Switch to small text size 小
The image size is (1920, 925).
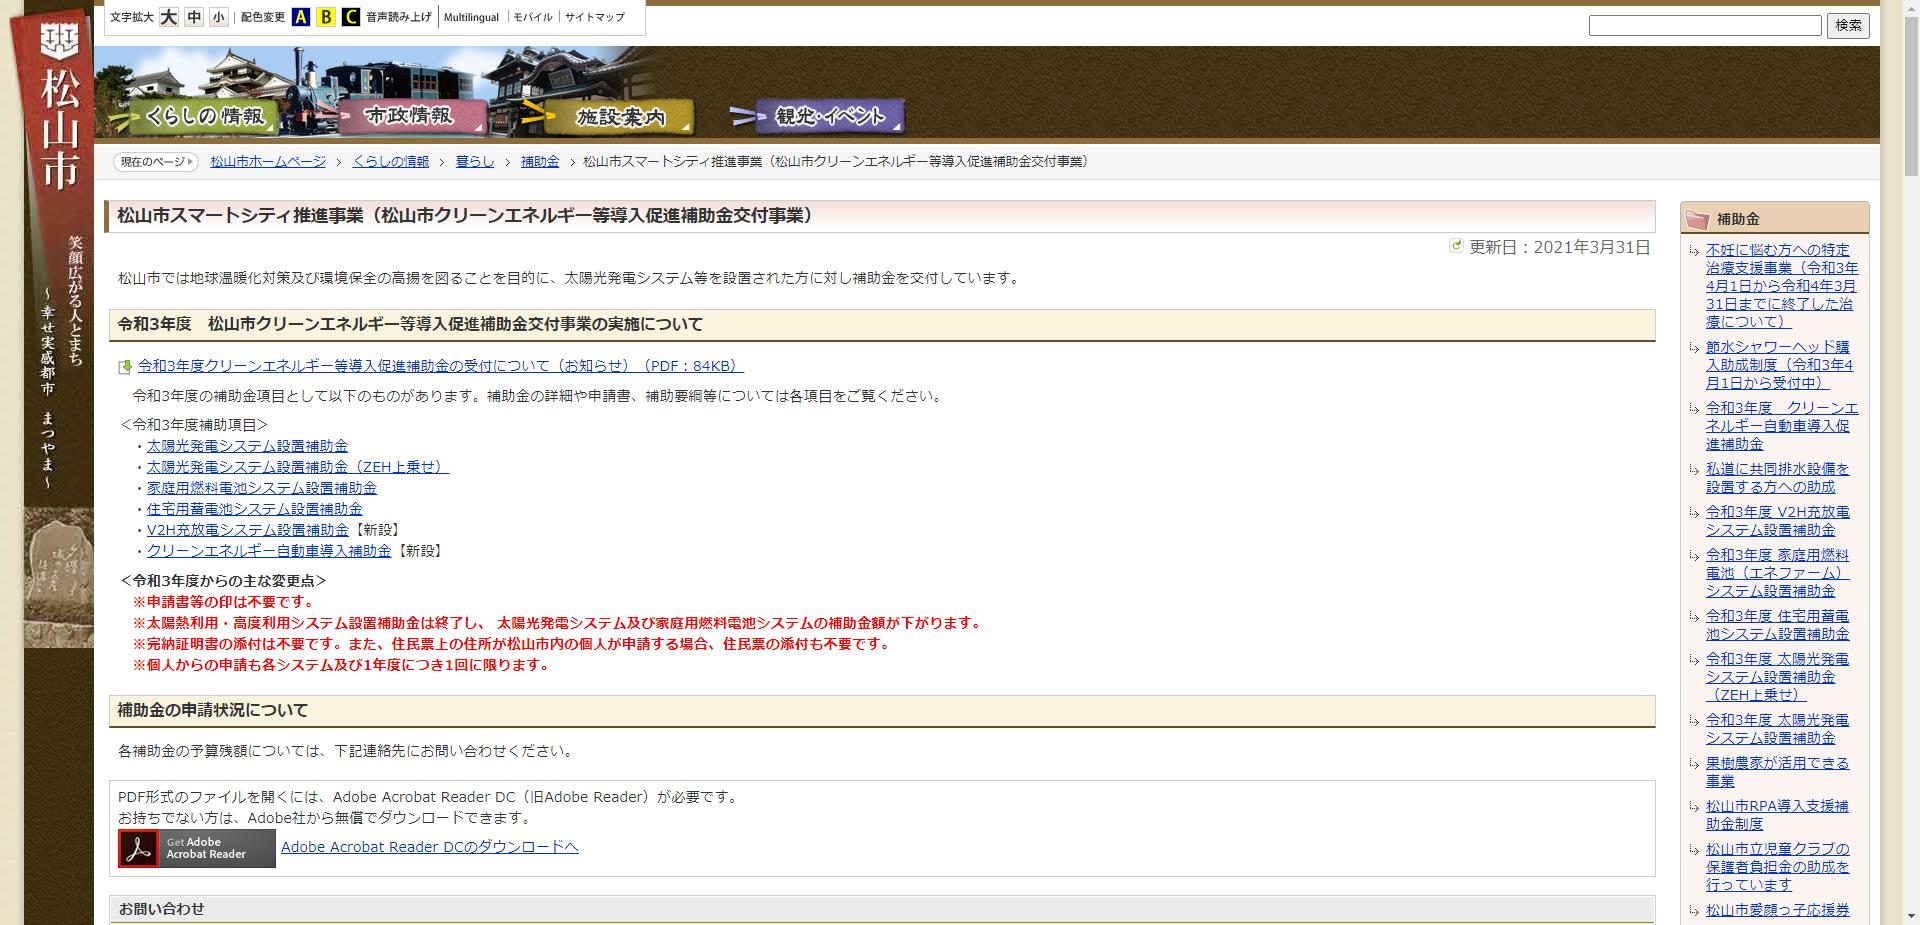(219, 17)
